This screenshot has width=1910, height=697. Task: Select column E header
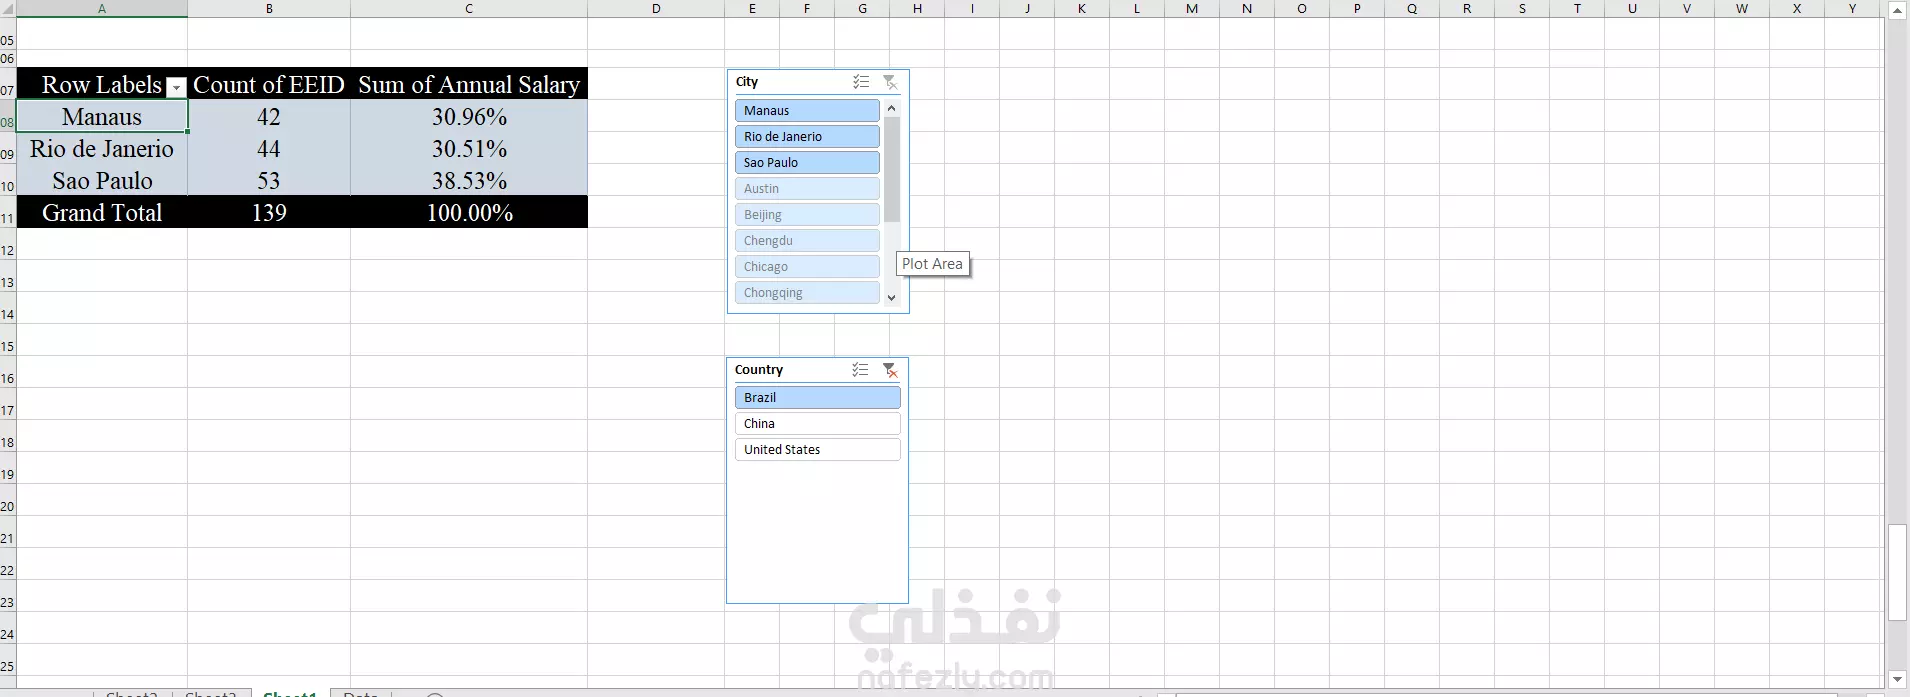(x=752, y=8)
